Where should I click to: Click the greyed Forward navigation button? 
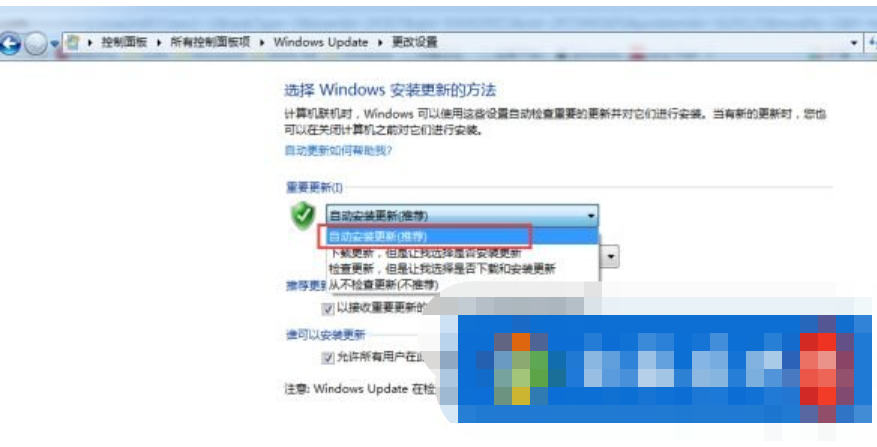(36, 44)
